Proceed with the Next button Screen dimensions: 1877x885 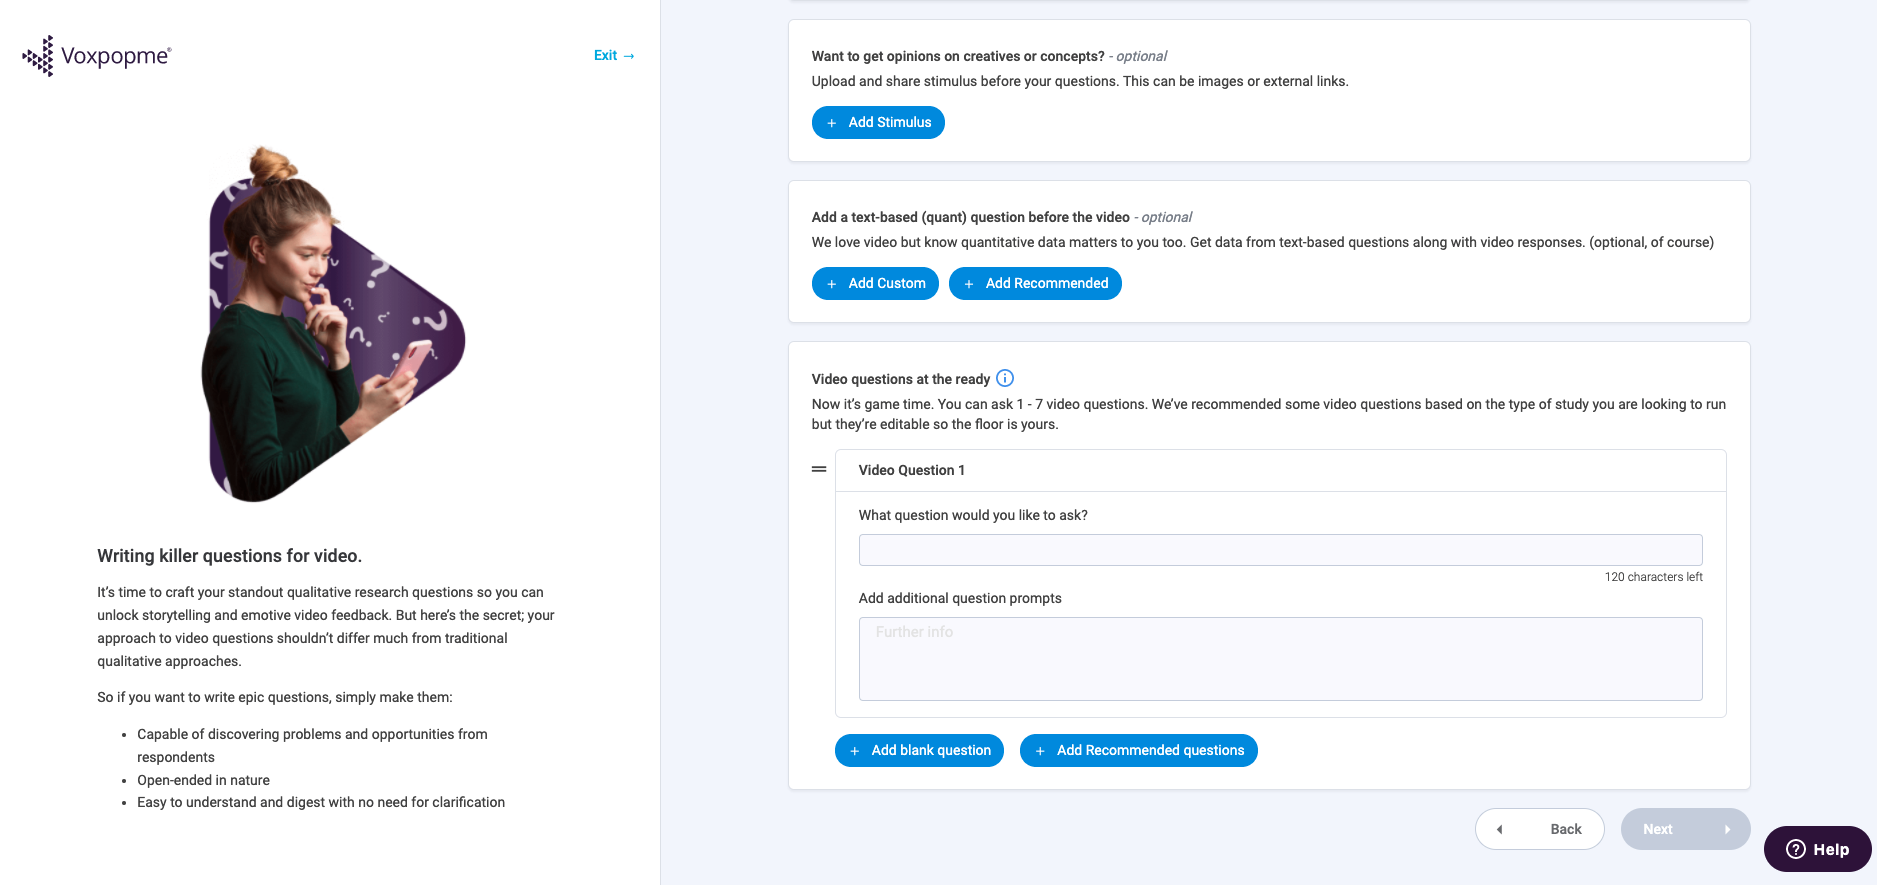click(1686, 829)
